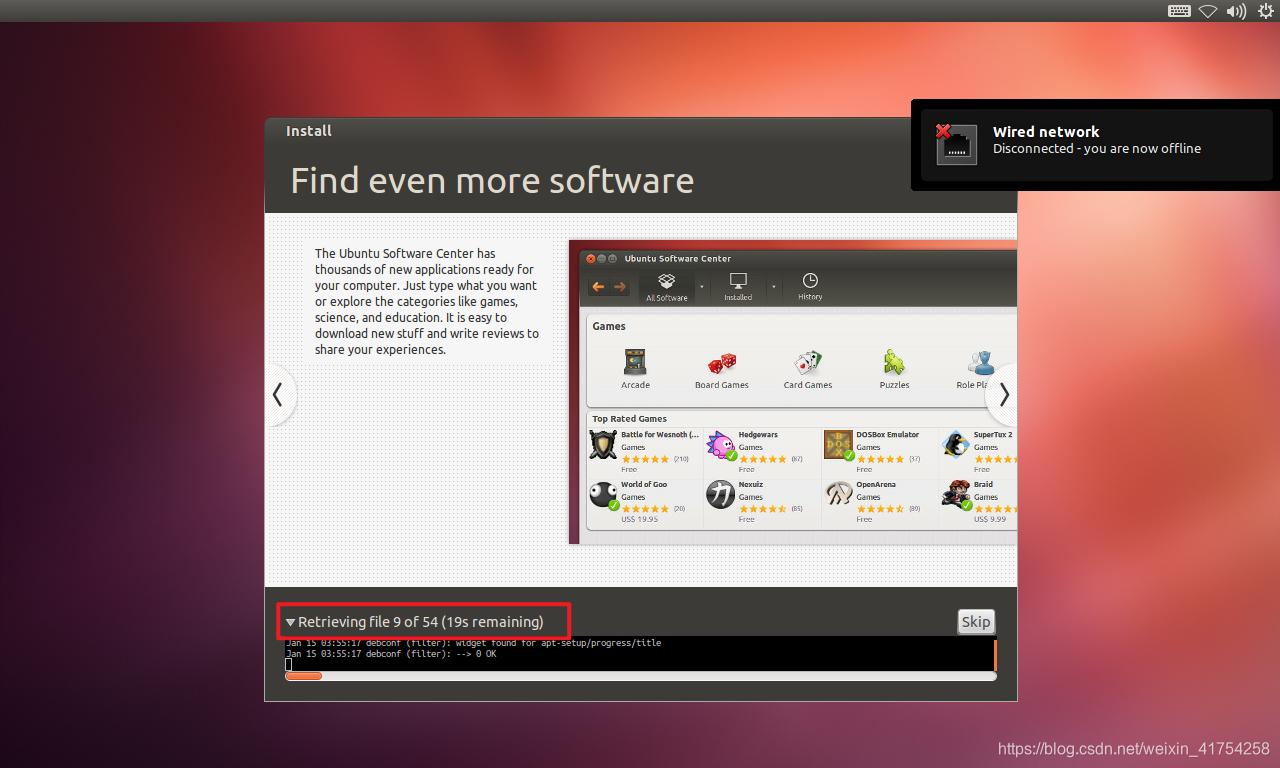Viewport: 1280px width, 768px height.
Task: Open the keyboard indicator in top bar
Action: click(1179, 11)
